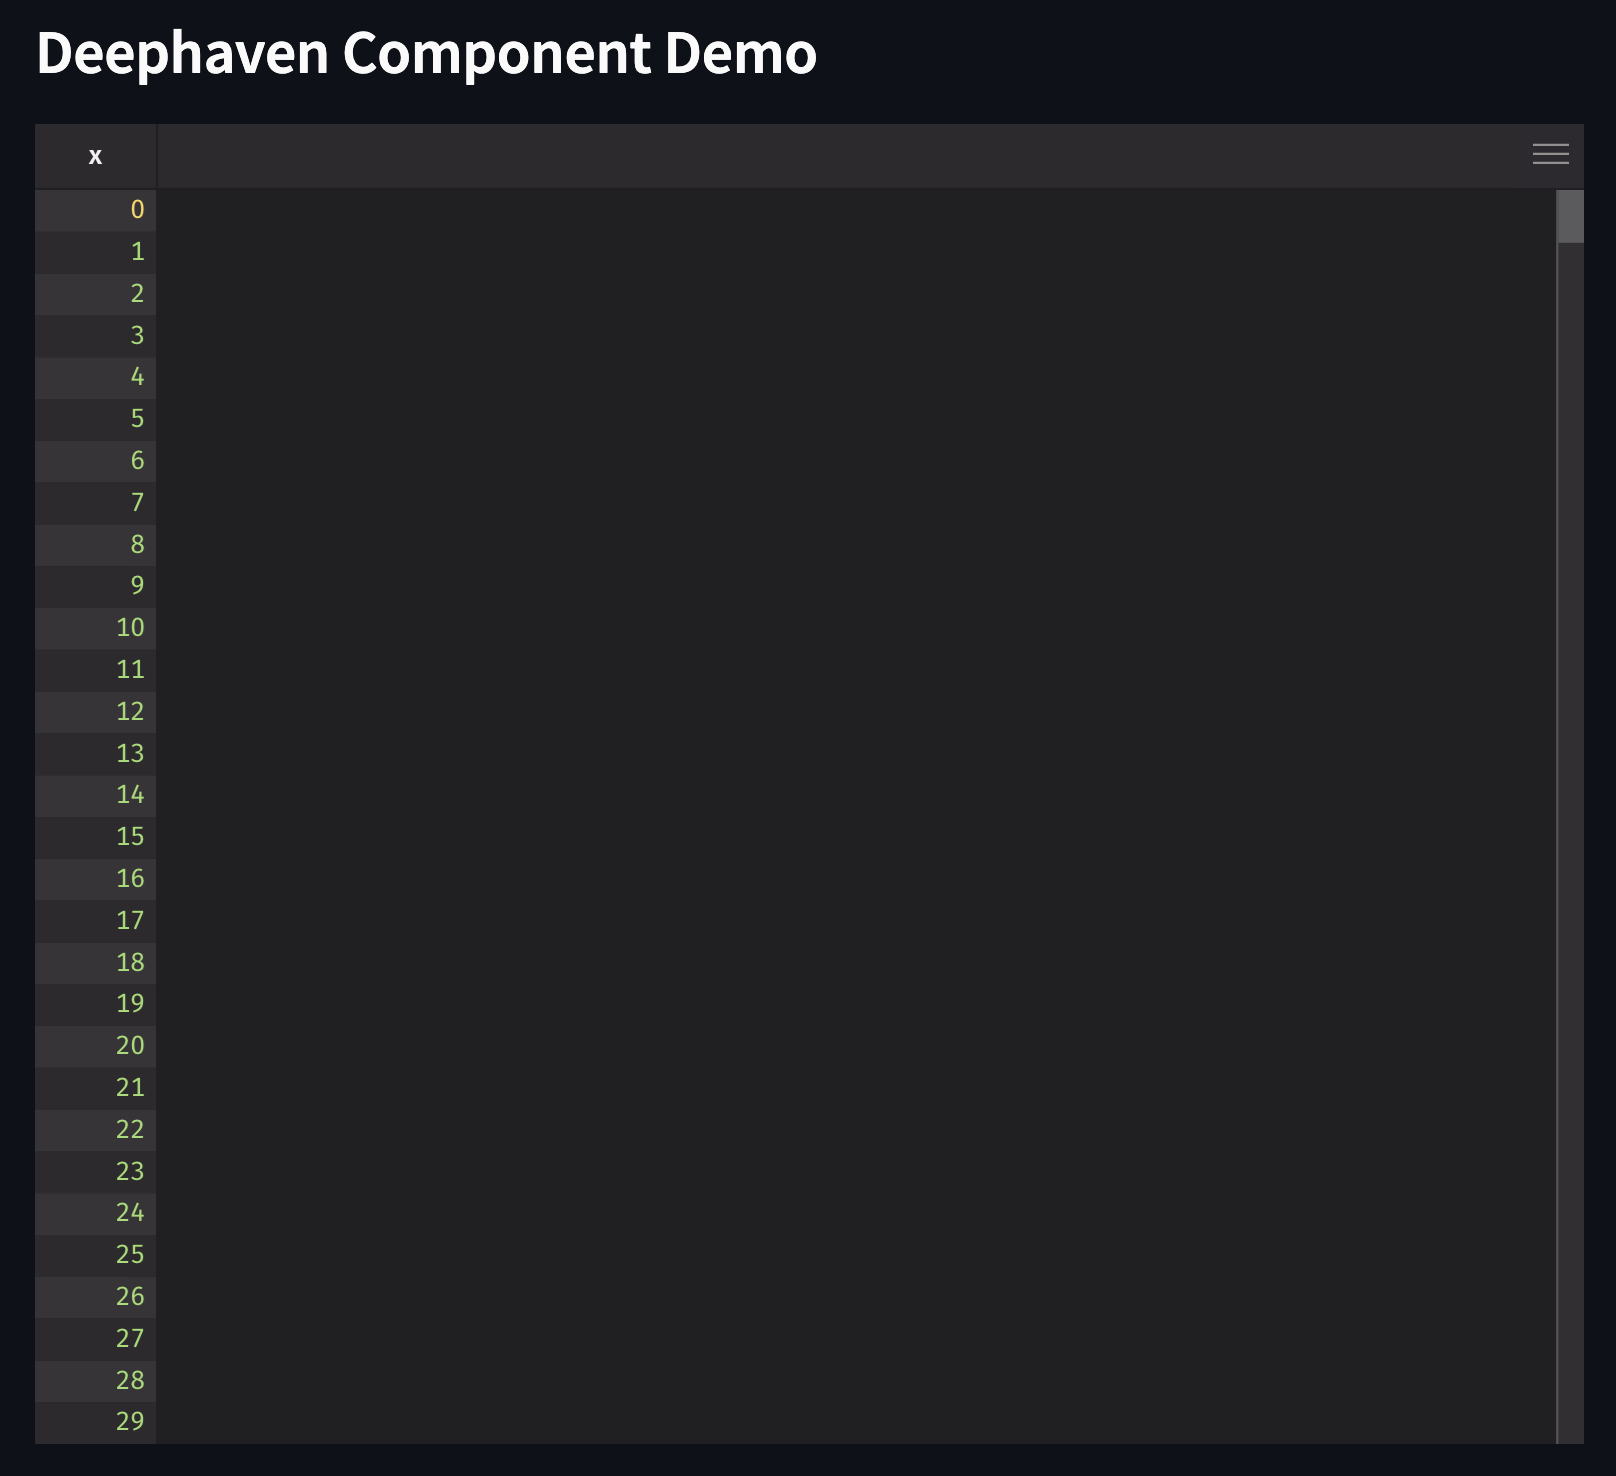Select the cell with value 18

click(x=96, y=962)
